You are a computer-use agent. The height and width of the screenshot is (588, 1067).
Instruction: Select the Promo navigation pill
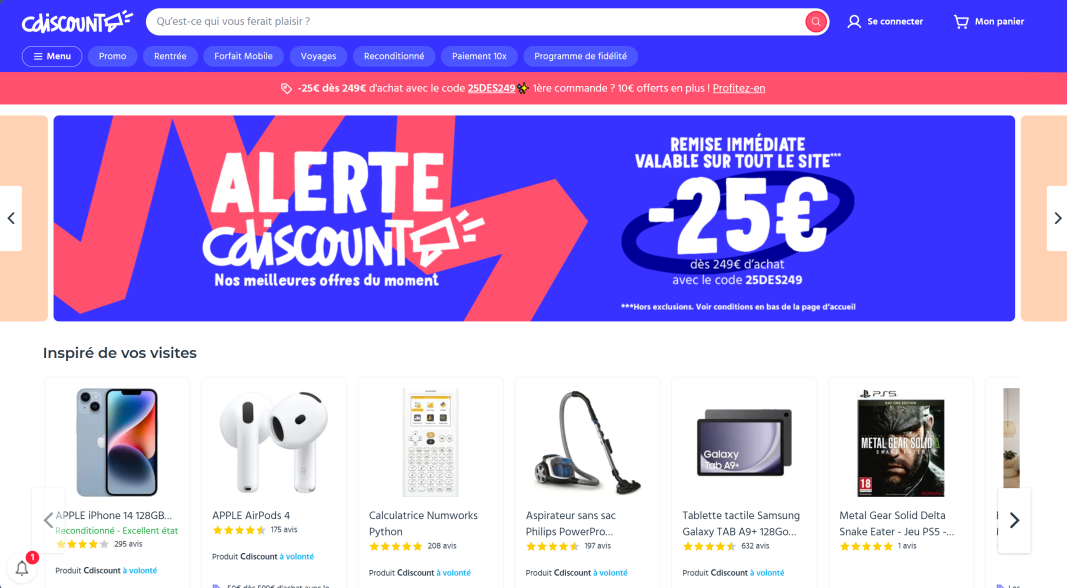[x=112, y=56]
